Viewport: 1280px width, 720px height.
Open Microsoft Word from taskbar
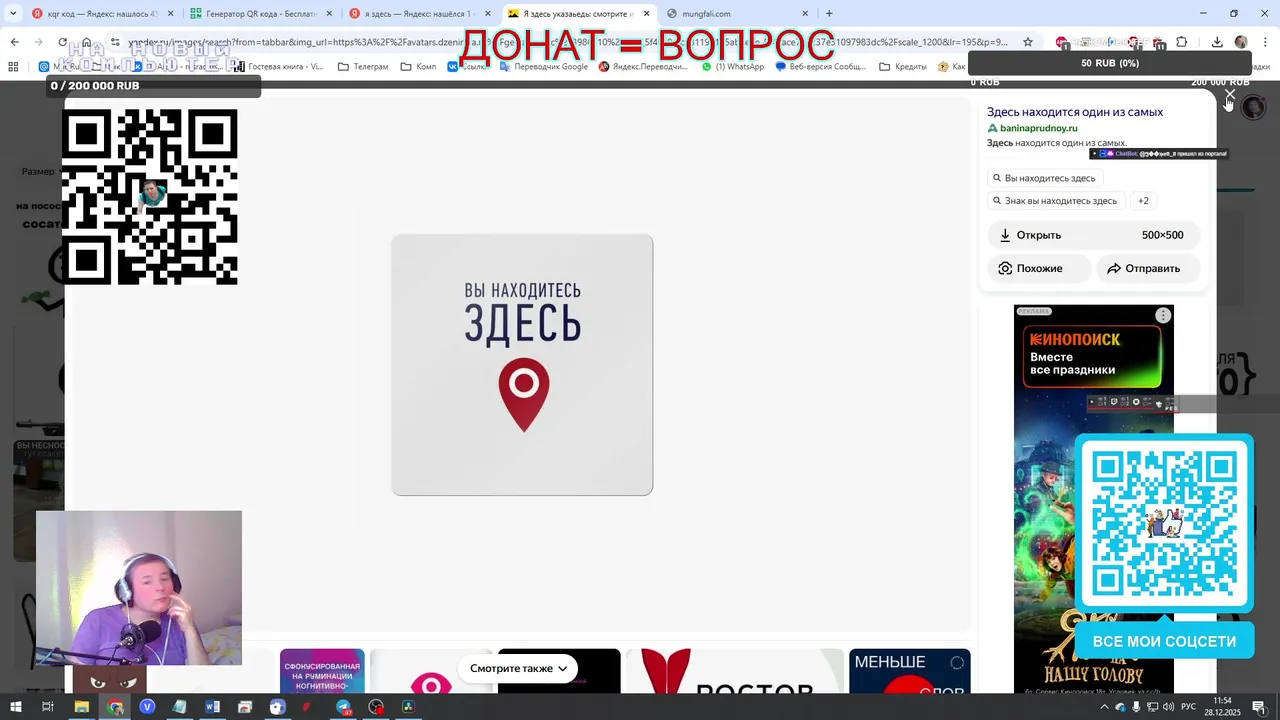click(x=212, y=707)
